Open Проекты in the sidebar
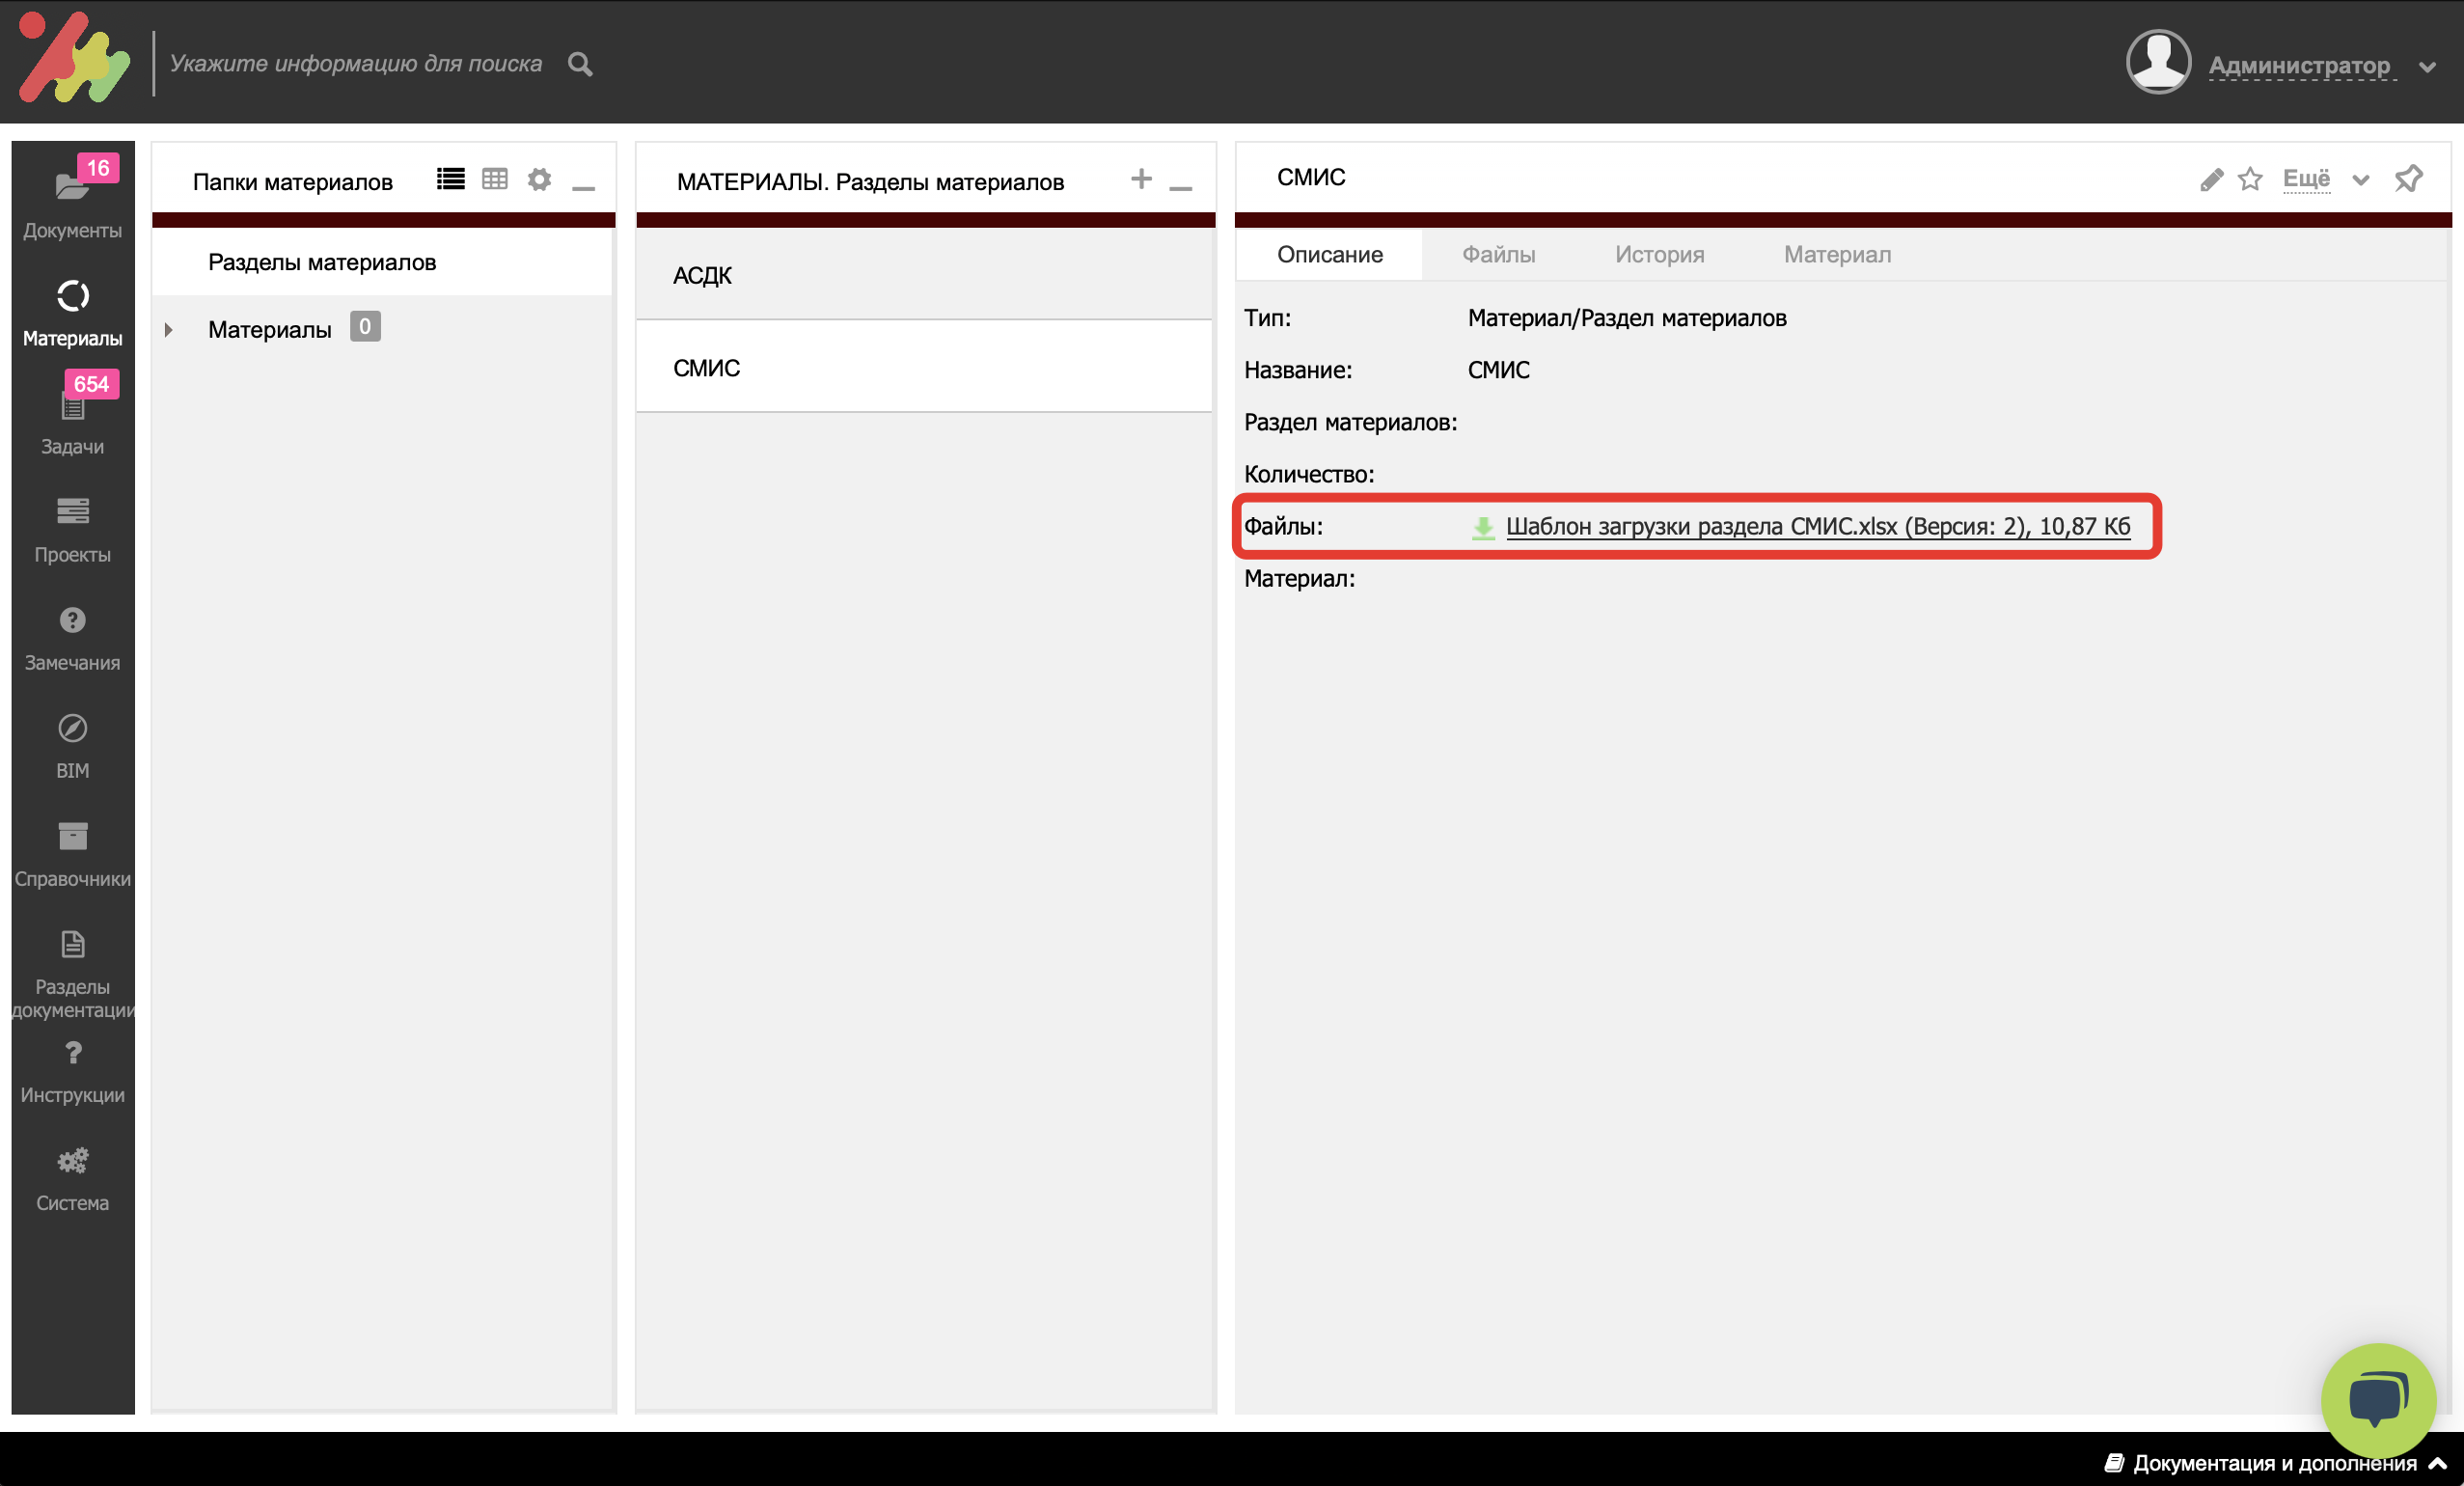 pyautogui.click(x=72, y=530)
